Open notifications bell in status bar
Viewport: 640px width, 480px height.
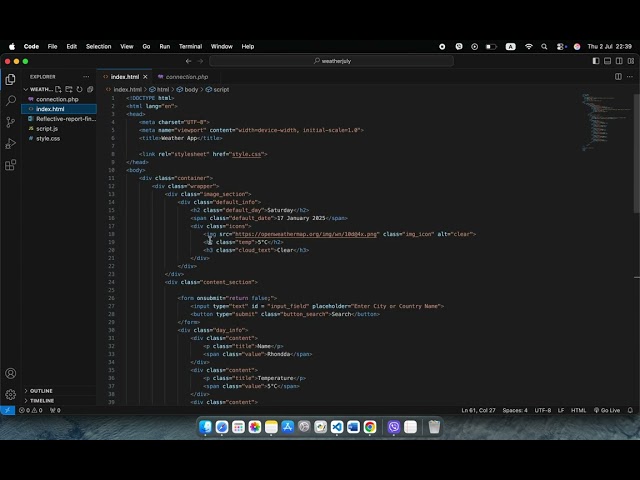click(630, 410)
